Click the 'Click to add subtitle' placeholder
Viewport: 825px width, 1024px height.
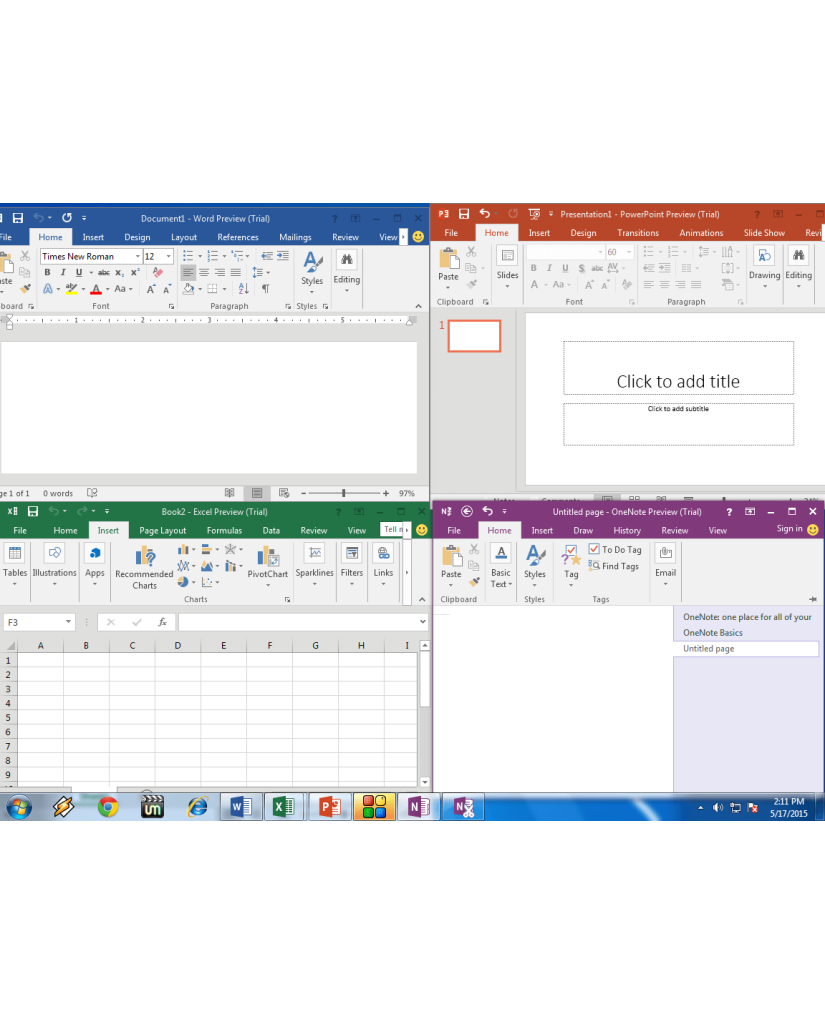click(x=679, y=424)
